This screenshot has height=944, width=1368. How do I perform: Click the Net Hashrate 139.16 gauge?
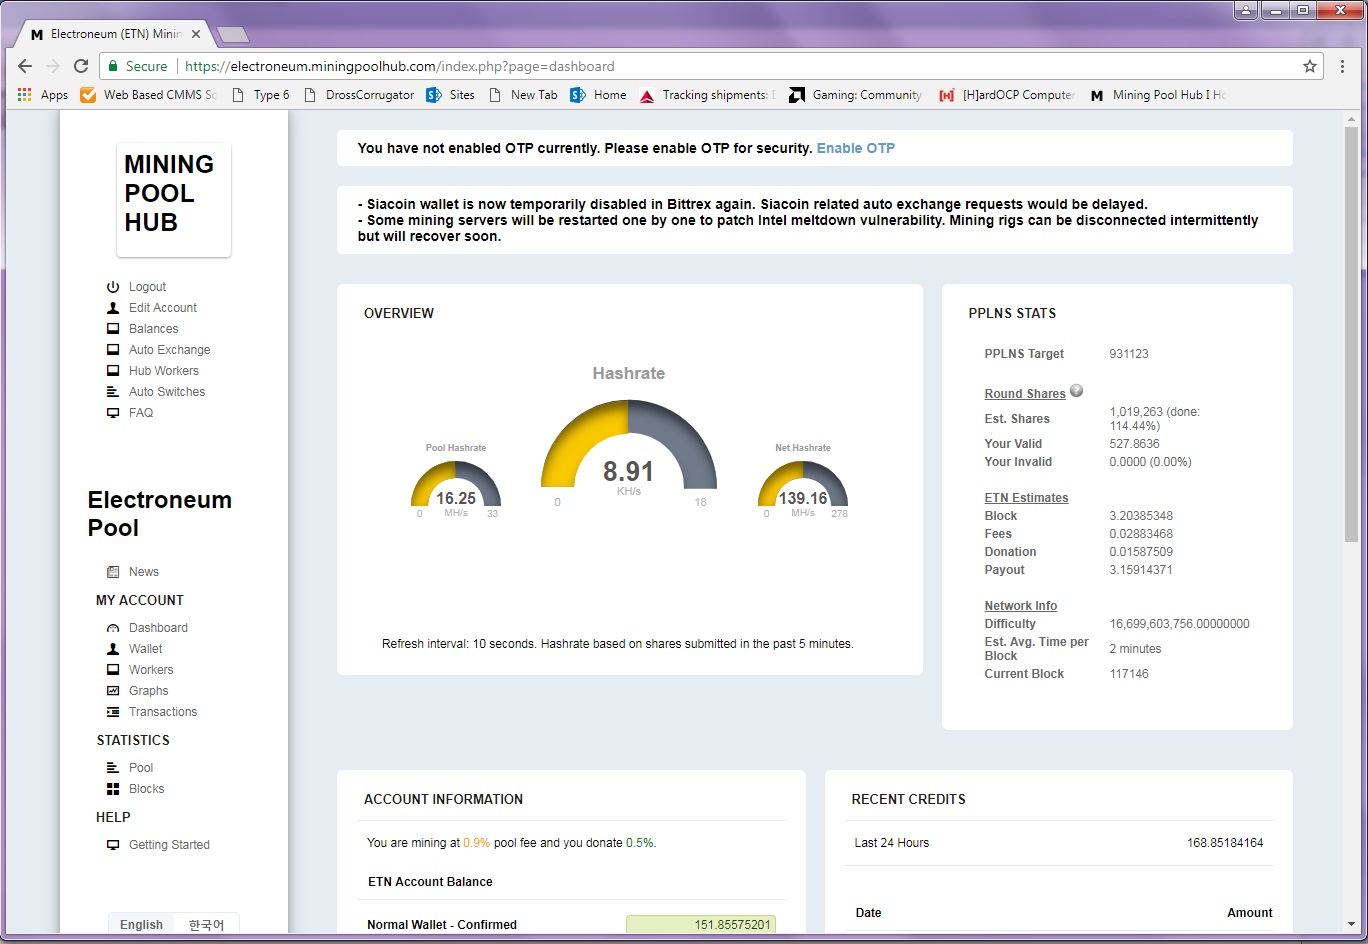tap(803, 484)
